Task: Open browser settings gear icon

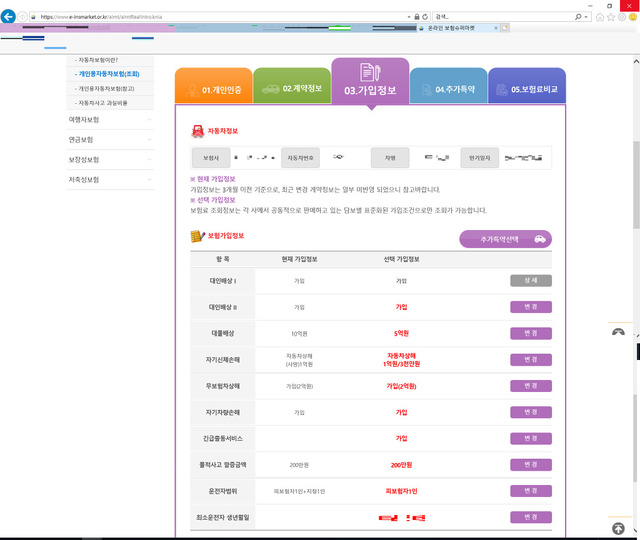Action: coord(623,17)
